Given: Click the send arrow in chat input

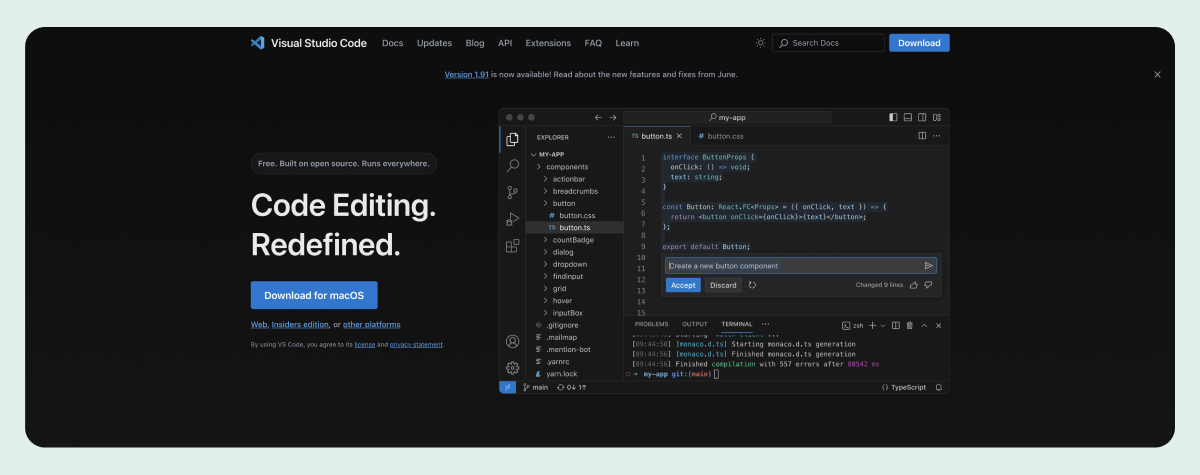Looking at the screenshot, I should pos(928,266).
